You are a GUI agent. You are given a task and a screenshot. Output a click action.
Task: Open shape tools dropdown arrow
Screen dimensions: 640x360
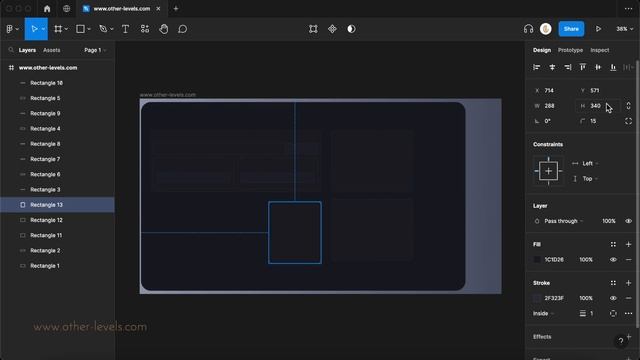[89, 29]
